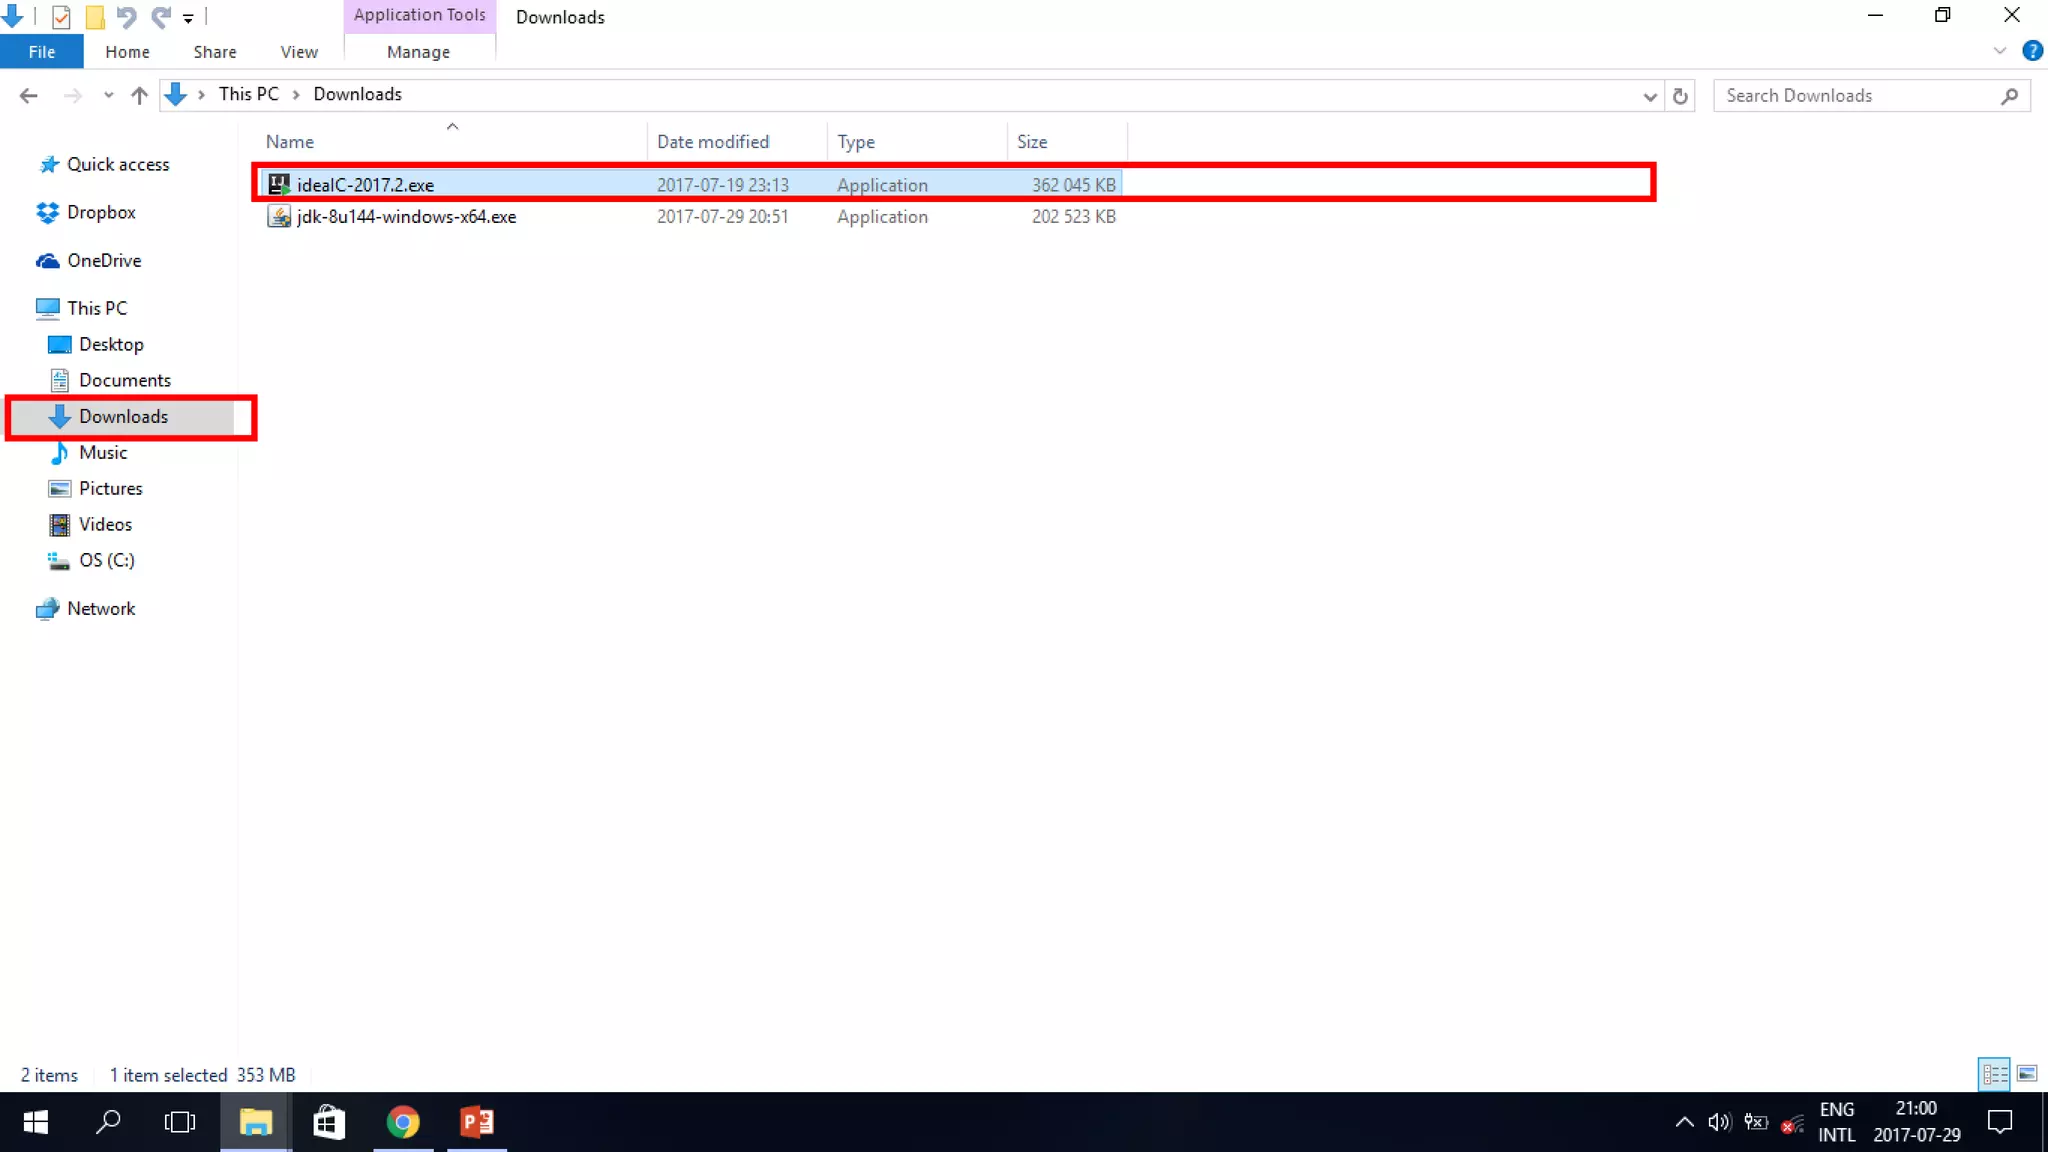Sort files by Type column
The image size is (2048, 1152).
[856, 142]
